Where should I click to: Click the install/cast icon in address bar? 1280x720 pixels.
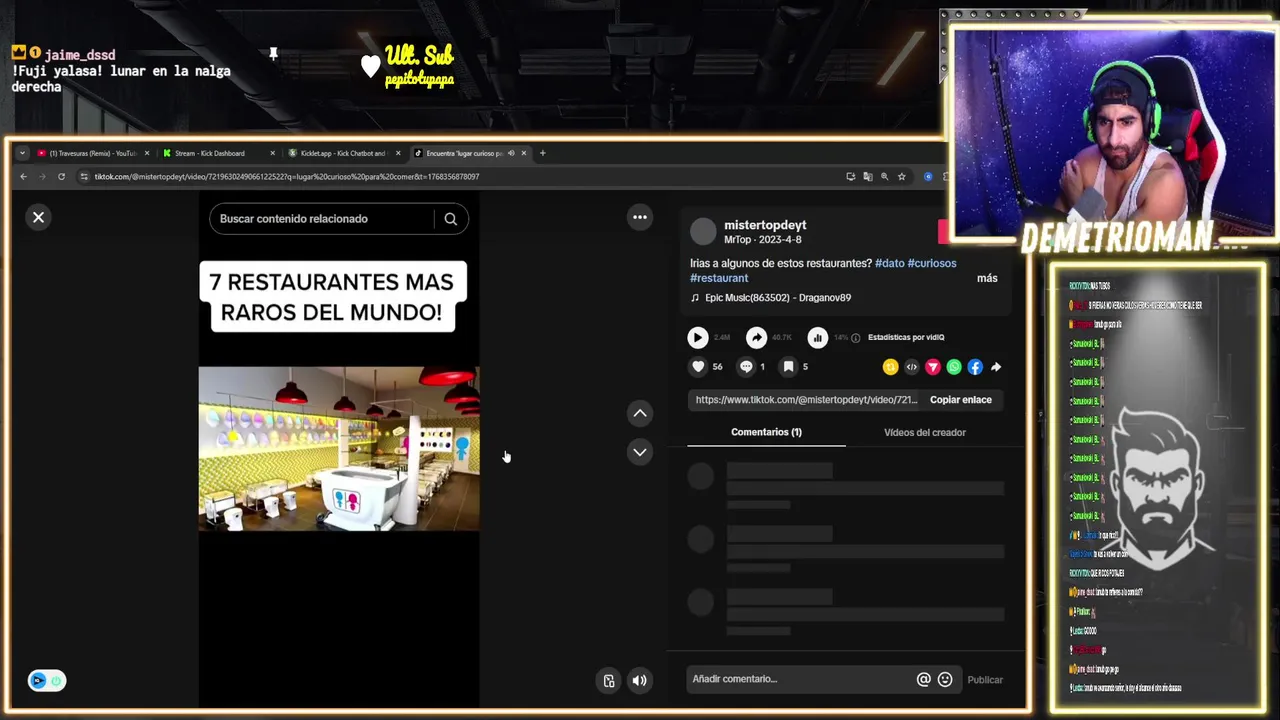[851, 177]
